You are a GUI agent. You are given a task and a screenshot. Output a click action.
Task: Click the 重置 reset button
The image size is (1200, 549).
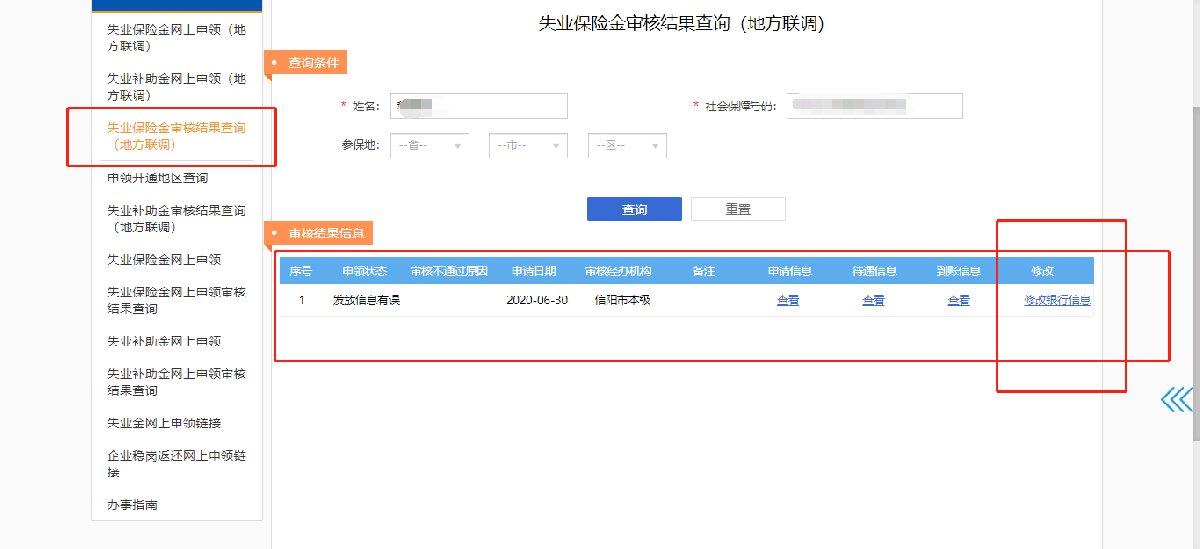click(x=738, y=209)
